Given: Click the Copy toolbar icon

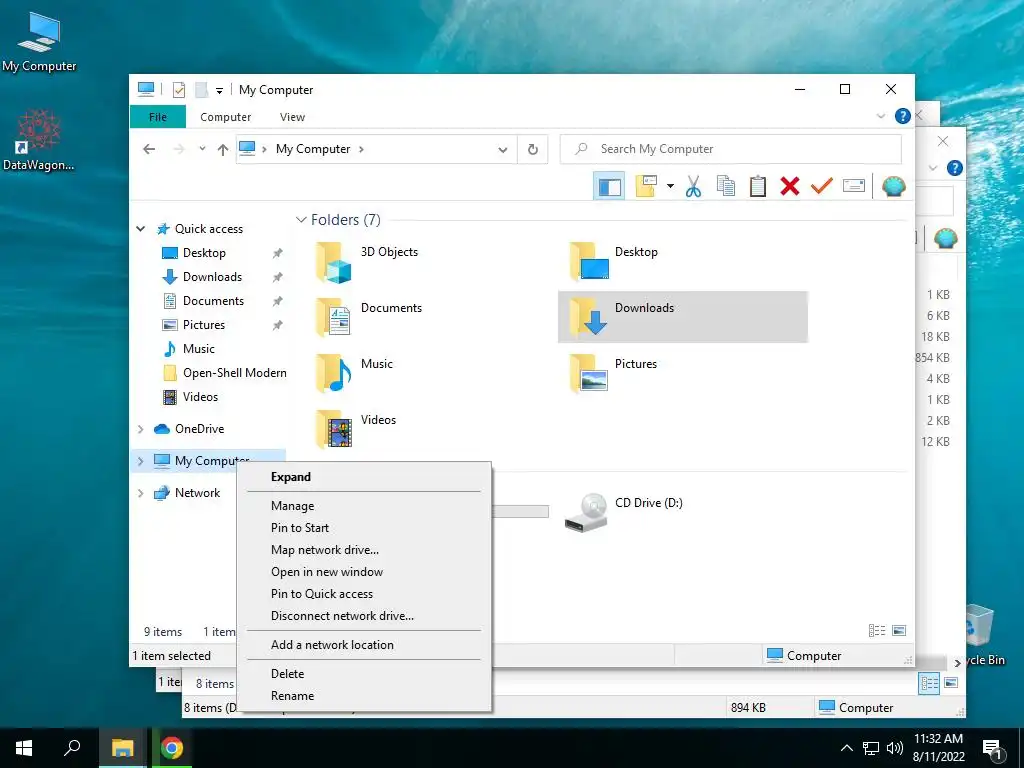Looking at the screenshot, I should click(726, 186).
